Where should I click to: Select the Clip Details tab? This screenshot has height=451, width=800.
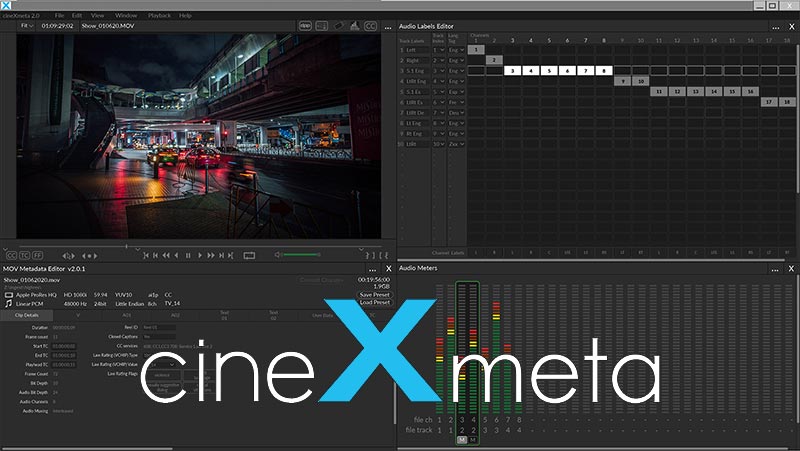pyautogui.click(x=27, y=315)
